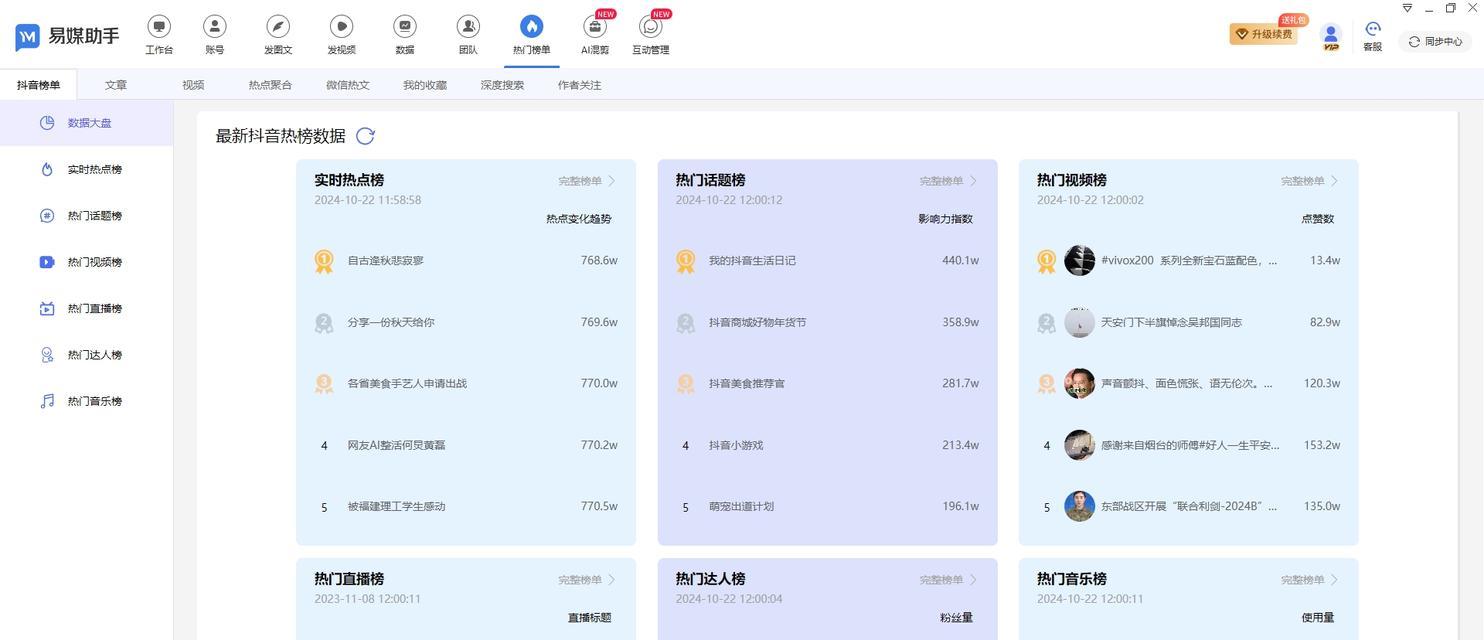Screen dimensions: 1484x640
Task: Click the 153.2w likes value
Action: click(1321, 445)
